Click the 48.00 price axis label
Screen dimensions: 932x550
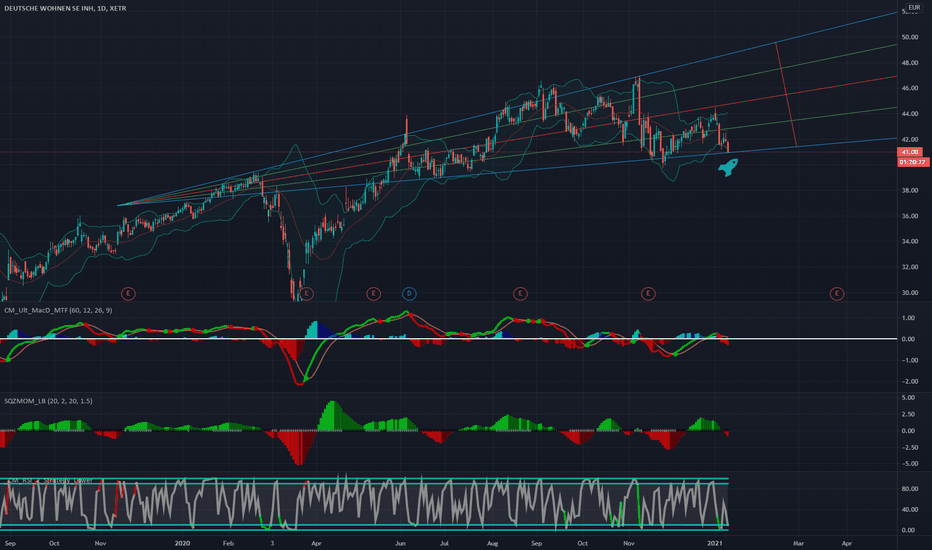point(909,62)
